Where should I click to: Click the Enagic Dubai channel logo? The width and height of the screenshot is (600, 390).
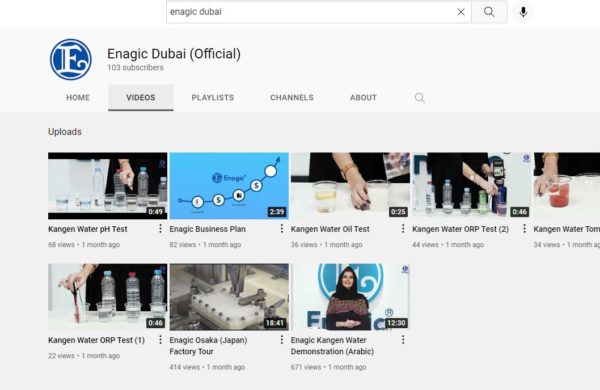[71, 59]
